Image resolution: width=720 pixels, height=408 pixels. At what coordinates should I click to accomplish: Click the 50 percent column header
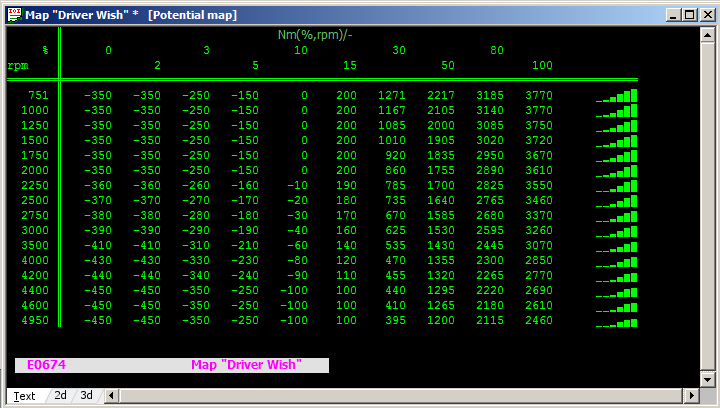click(448, 66)
